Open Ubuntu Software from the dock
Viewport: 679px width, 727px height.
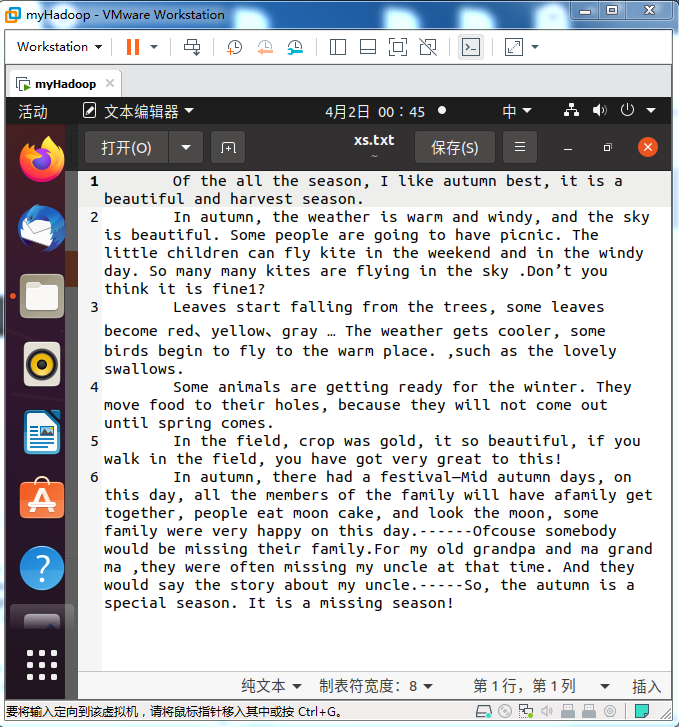[x=42, y=499]
